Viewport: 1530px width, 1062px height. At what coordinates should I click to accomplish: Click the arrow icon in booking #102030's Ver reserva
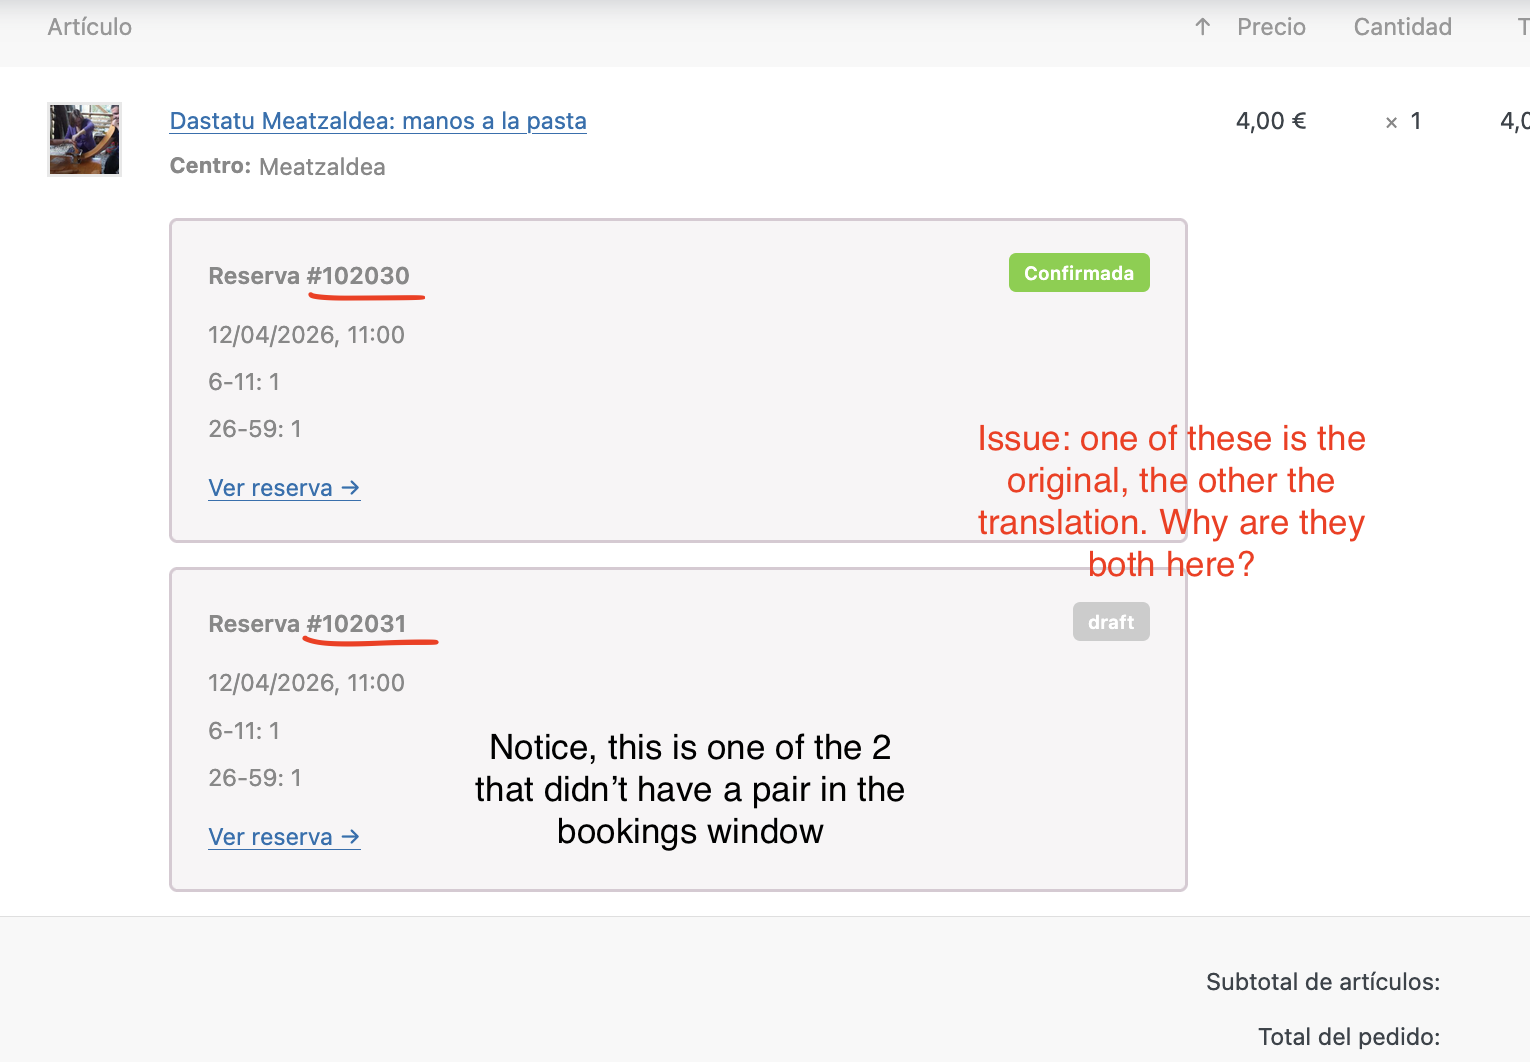pyautogui.click(x=350, y=488)
